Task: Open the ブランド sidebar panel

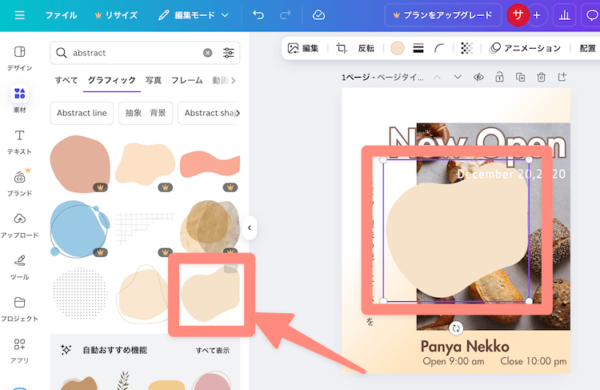Action: click(x=20, y=183)
